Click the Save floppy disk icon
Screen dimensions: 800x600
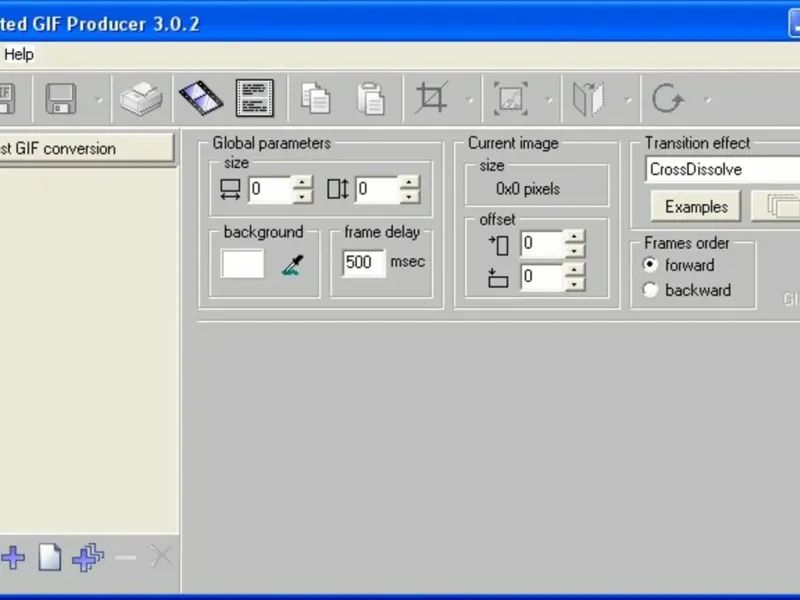click(x=61, y=98)
